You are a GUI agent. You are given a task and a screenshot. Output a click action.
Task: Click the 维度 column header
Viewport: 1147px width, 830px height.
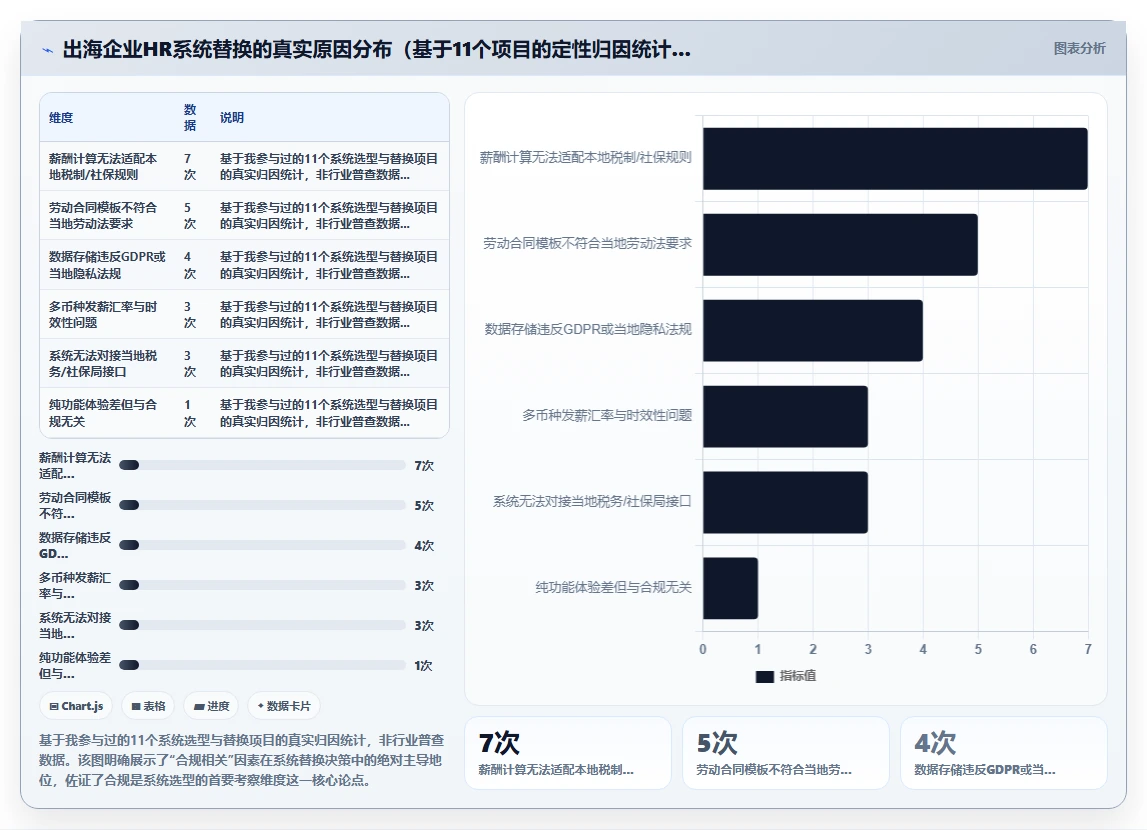pos(61,117)
